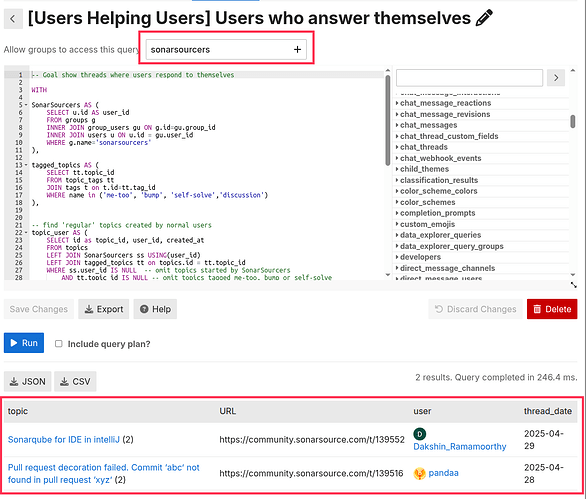Screen dimensions: 586x499
Task: Run the query
Action: (24, 343)
